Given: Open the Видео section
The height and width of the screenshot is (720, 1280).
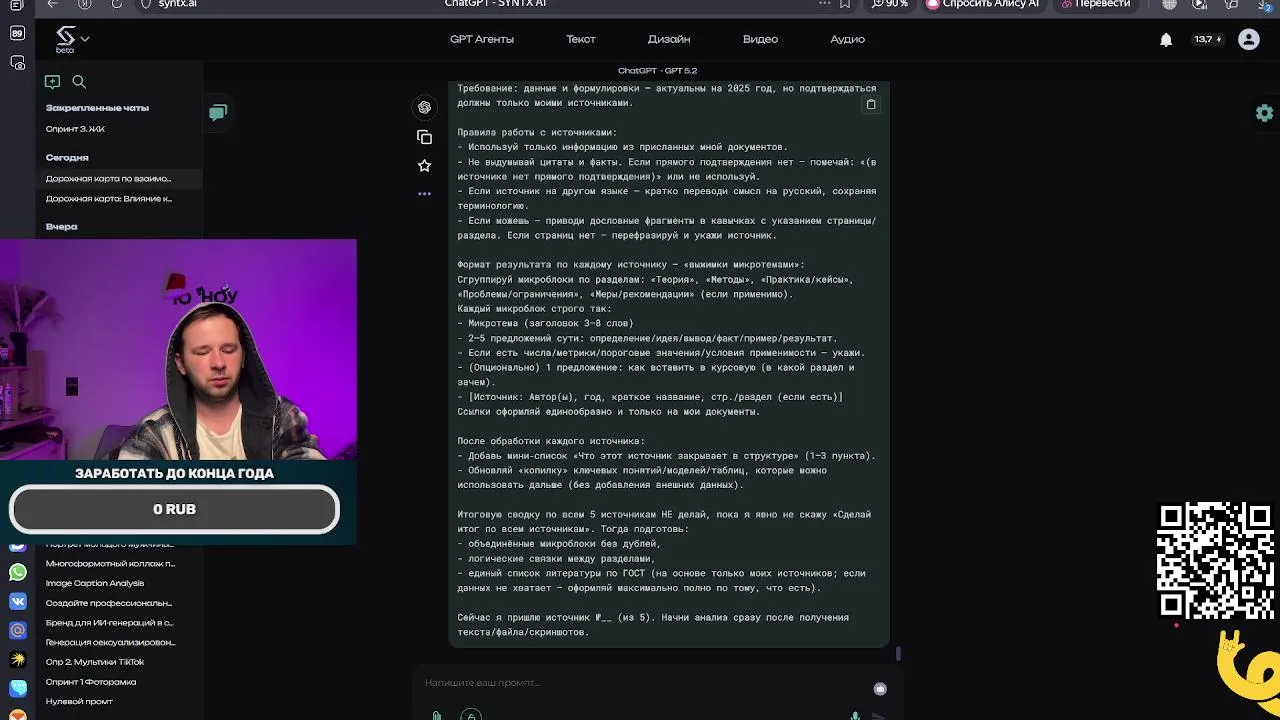Looking at the screenshot, I should pos(760,39).
